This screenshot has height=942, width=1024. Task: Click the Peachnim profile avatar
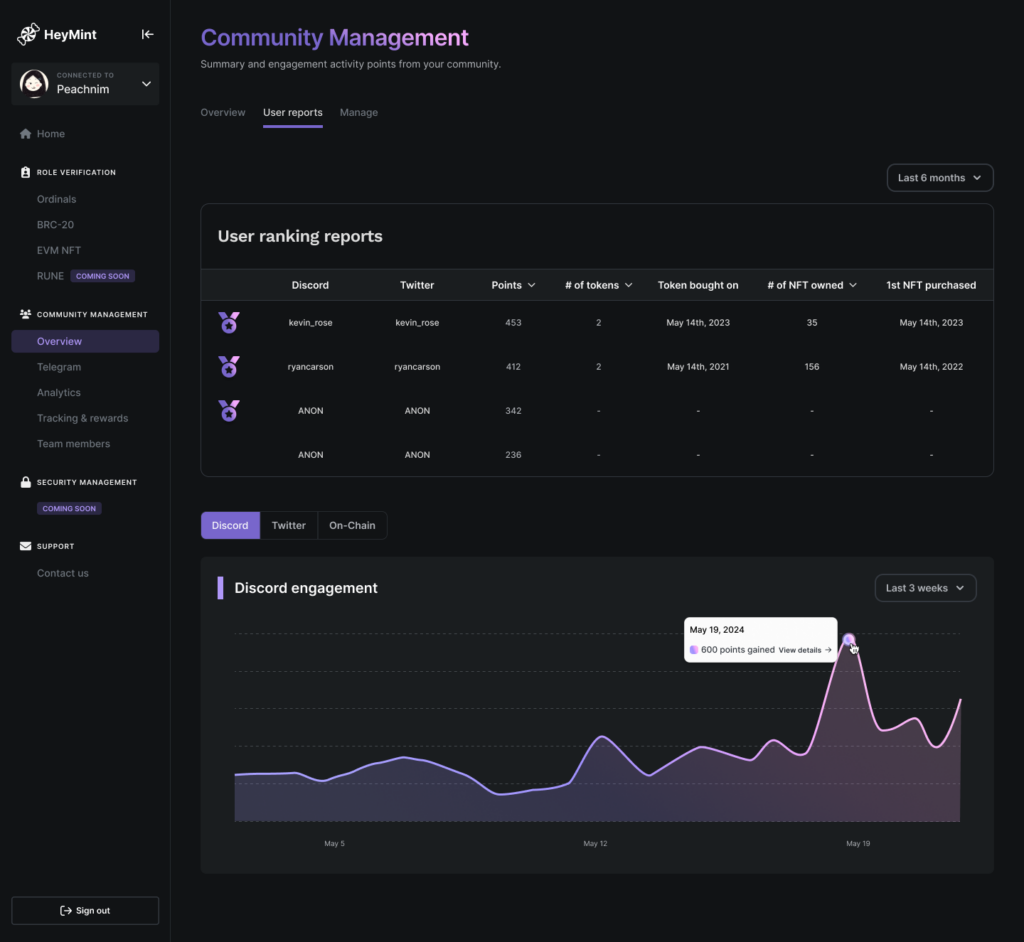coord(35,84)
